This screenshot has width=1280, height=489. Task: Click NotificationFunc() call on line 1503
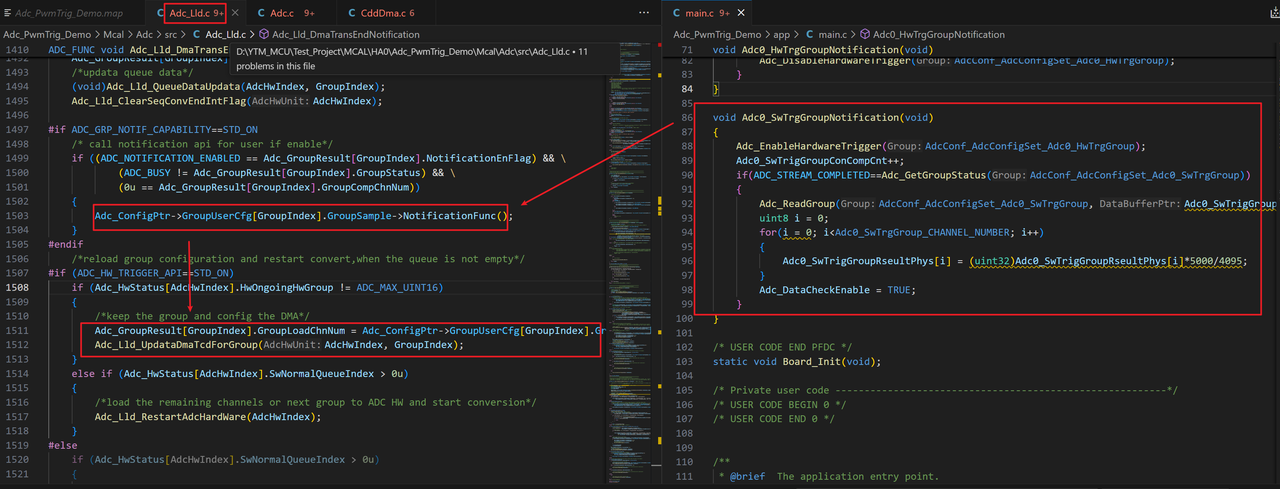coord(457,215)
